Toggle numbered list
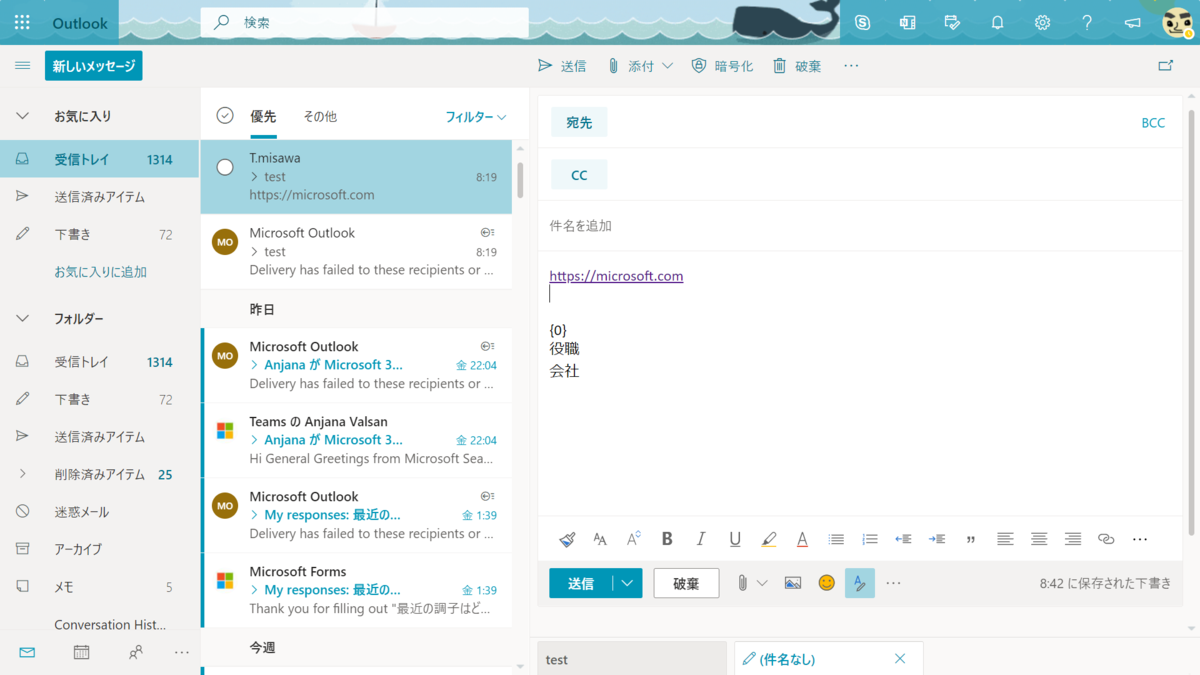This screenshot has width=1200, height=675. (870, 539)
